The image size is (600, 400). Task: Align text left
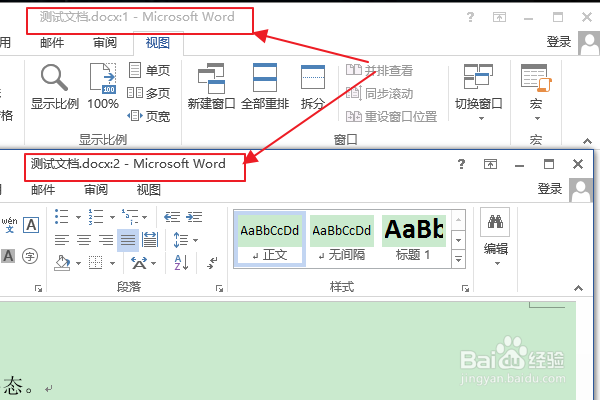coord(62,240)
